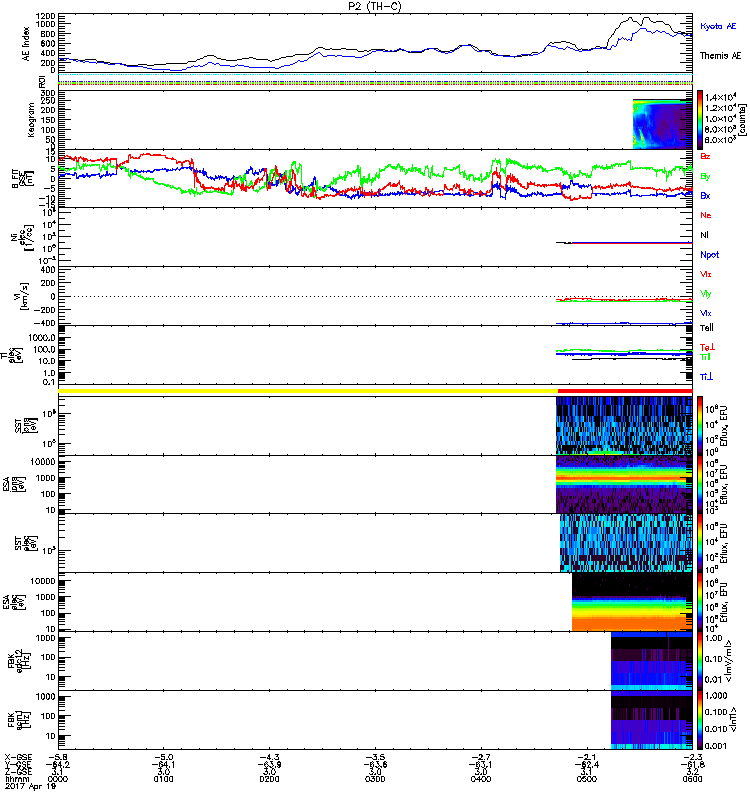The height and width of the screenshot is (800, 750).
Task: Click the SST ion Eflux color bar
Action: pos(699,426)
